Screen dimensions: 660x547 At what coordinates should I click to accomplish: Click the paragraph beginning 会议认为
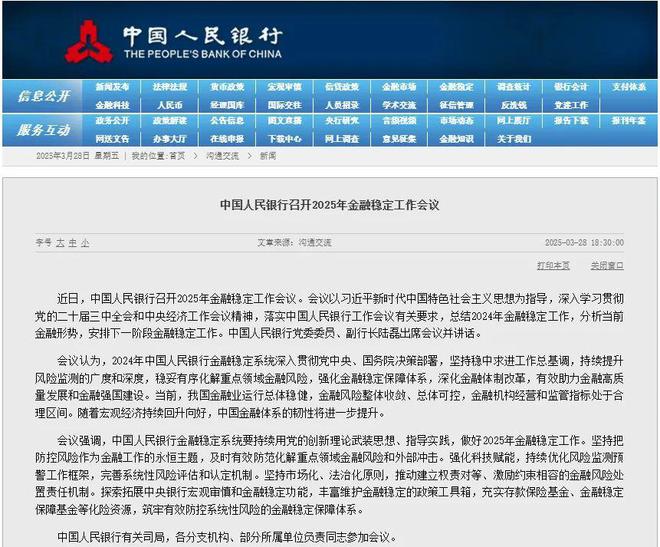pyautogui.click(x=329, y=387)
